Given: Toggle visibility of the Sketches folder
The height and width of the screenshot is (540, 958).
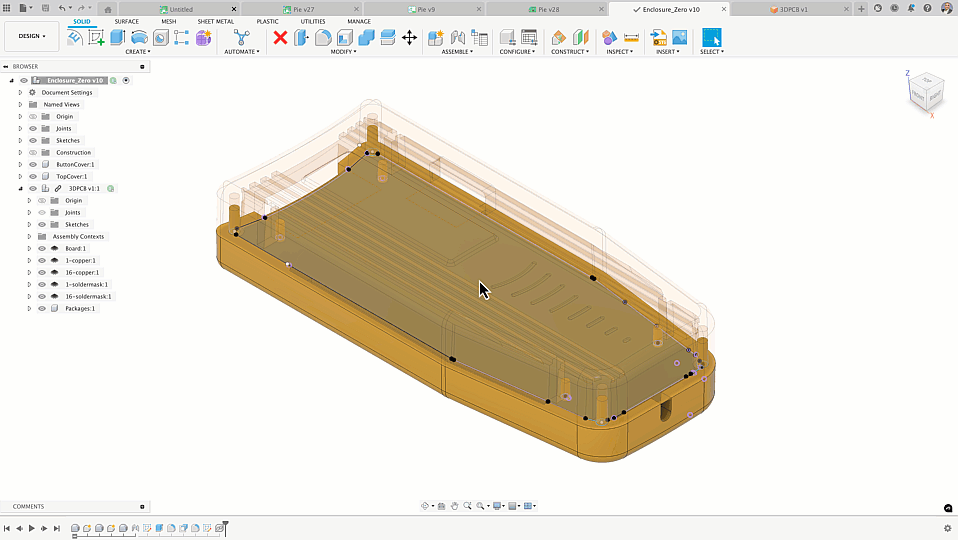Looking at the screenshot, I should point(33,140).
